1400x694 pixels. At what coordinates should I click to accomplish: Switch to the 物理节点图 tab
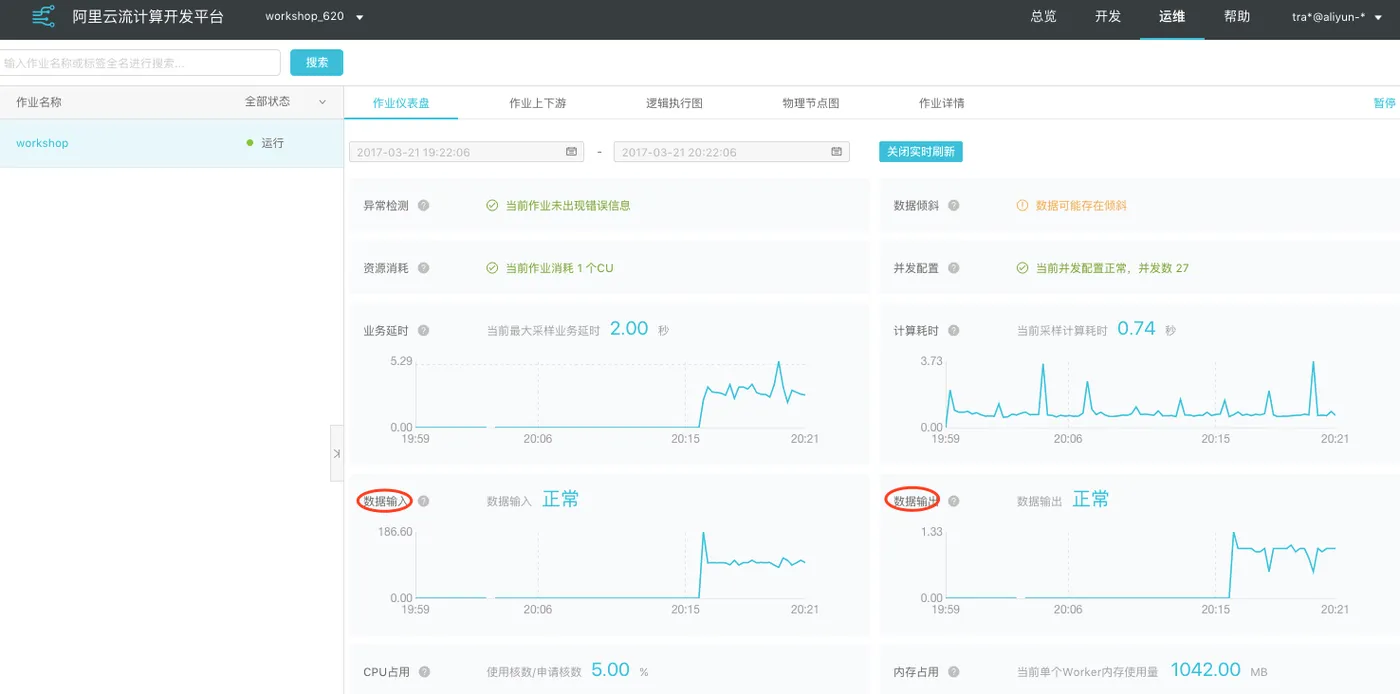(811, 103)
